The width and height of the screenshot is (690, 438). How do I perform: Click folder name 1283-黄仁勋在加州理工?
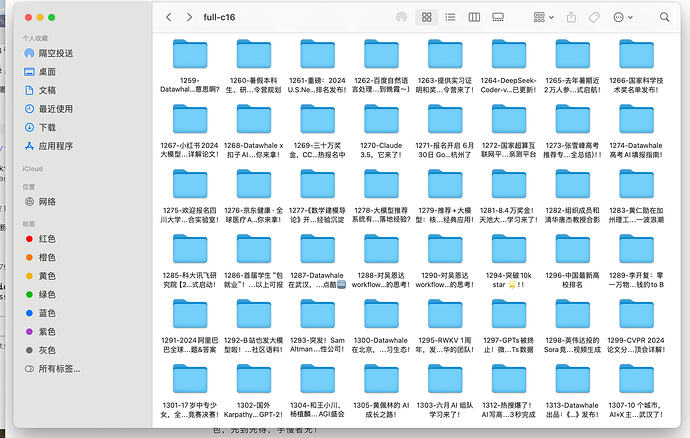636,215
